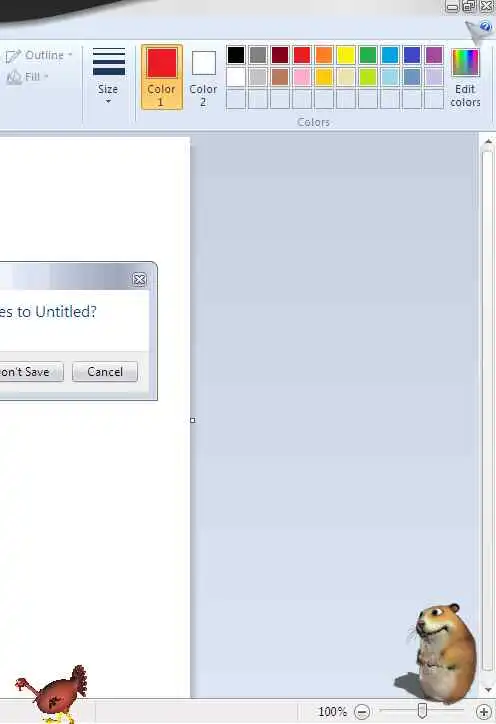Select Color 1 foreground box
Screen dimensions: 496x724
tap(162, 77)
